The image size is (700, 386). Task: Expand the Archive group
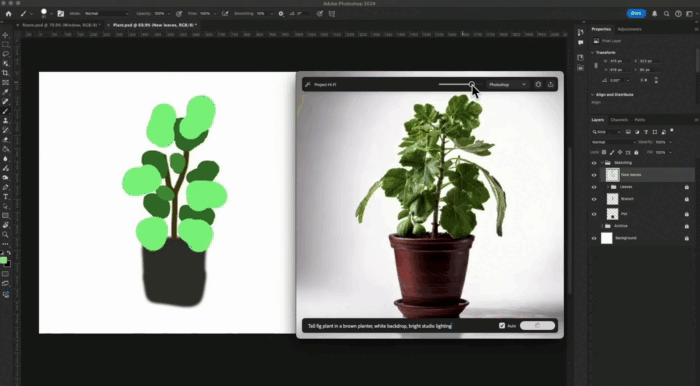point(602,226)
